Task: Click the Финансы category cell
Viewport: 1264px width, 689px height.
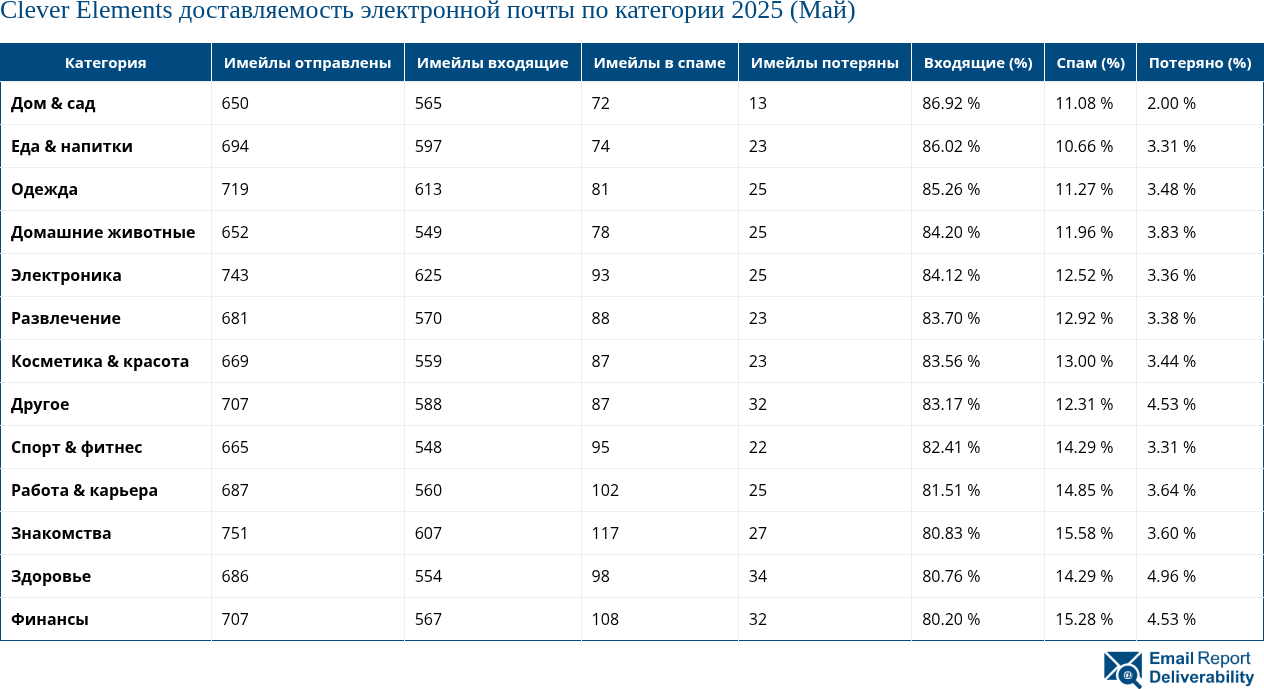Action: point(50,619)
